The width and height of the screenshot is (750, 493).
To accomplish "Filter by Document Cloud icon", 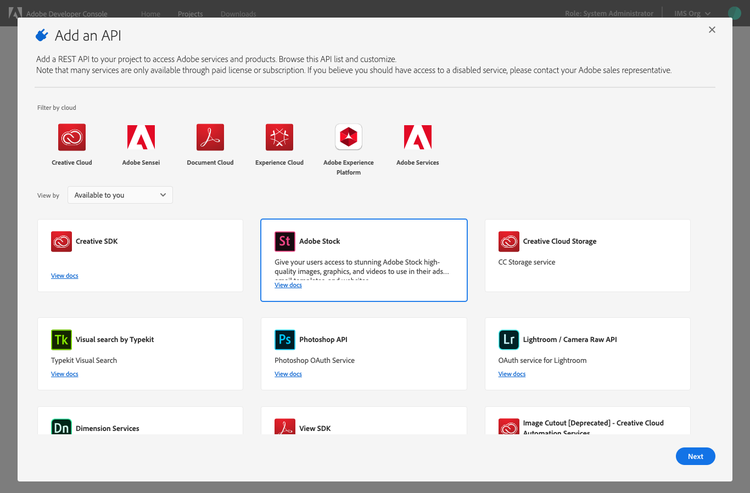I will click(x=210, y=137).
